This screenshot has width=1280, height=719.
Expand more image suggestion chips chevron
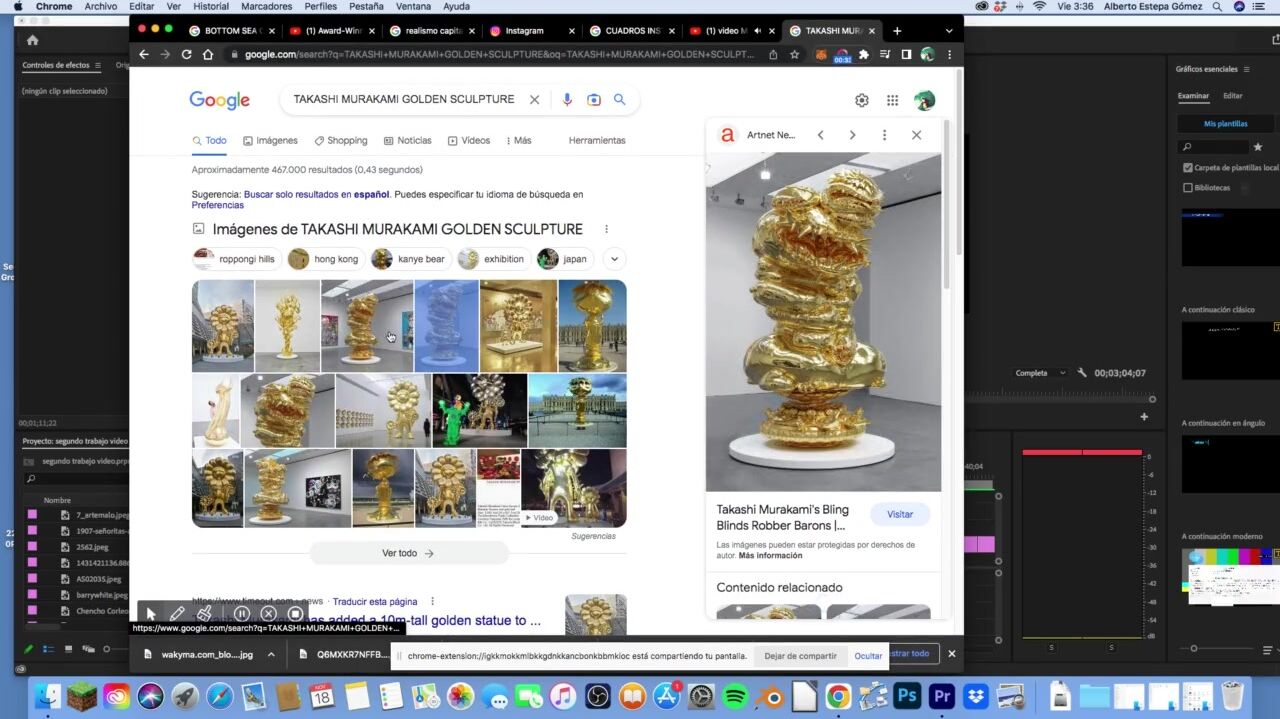tap(614, 259)
